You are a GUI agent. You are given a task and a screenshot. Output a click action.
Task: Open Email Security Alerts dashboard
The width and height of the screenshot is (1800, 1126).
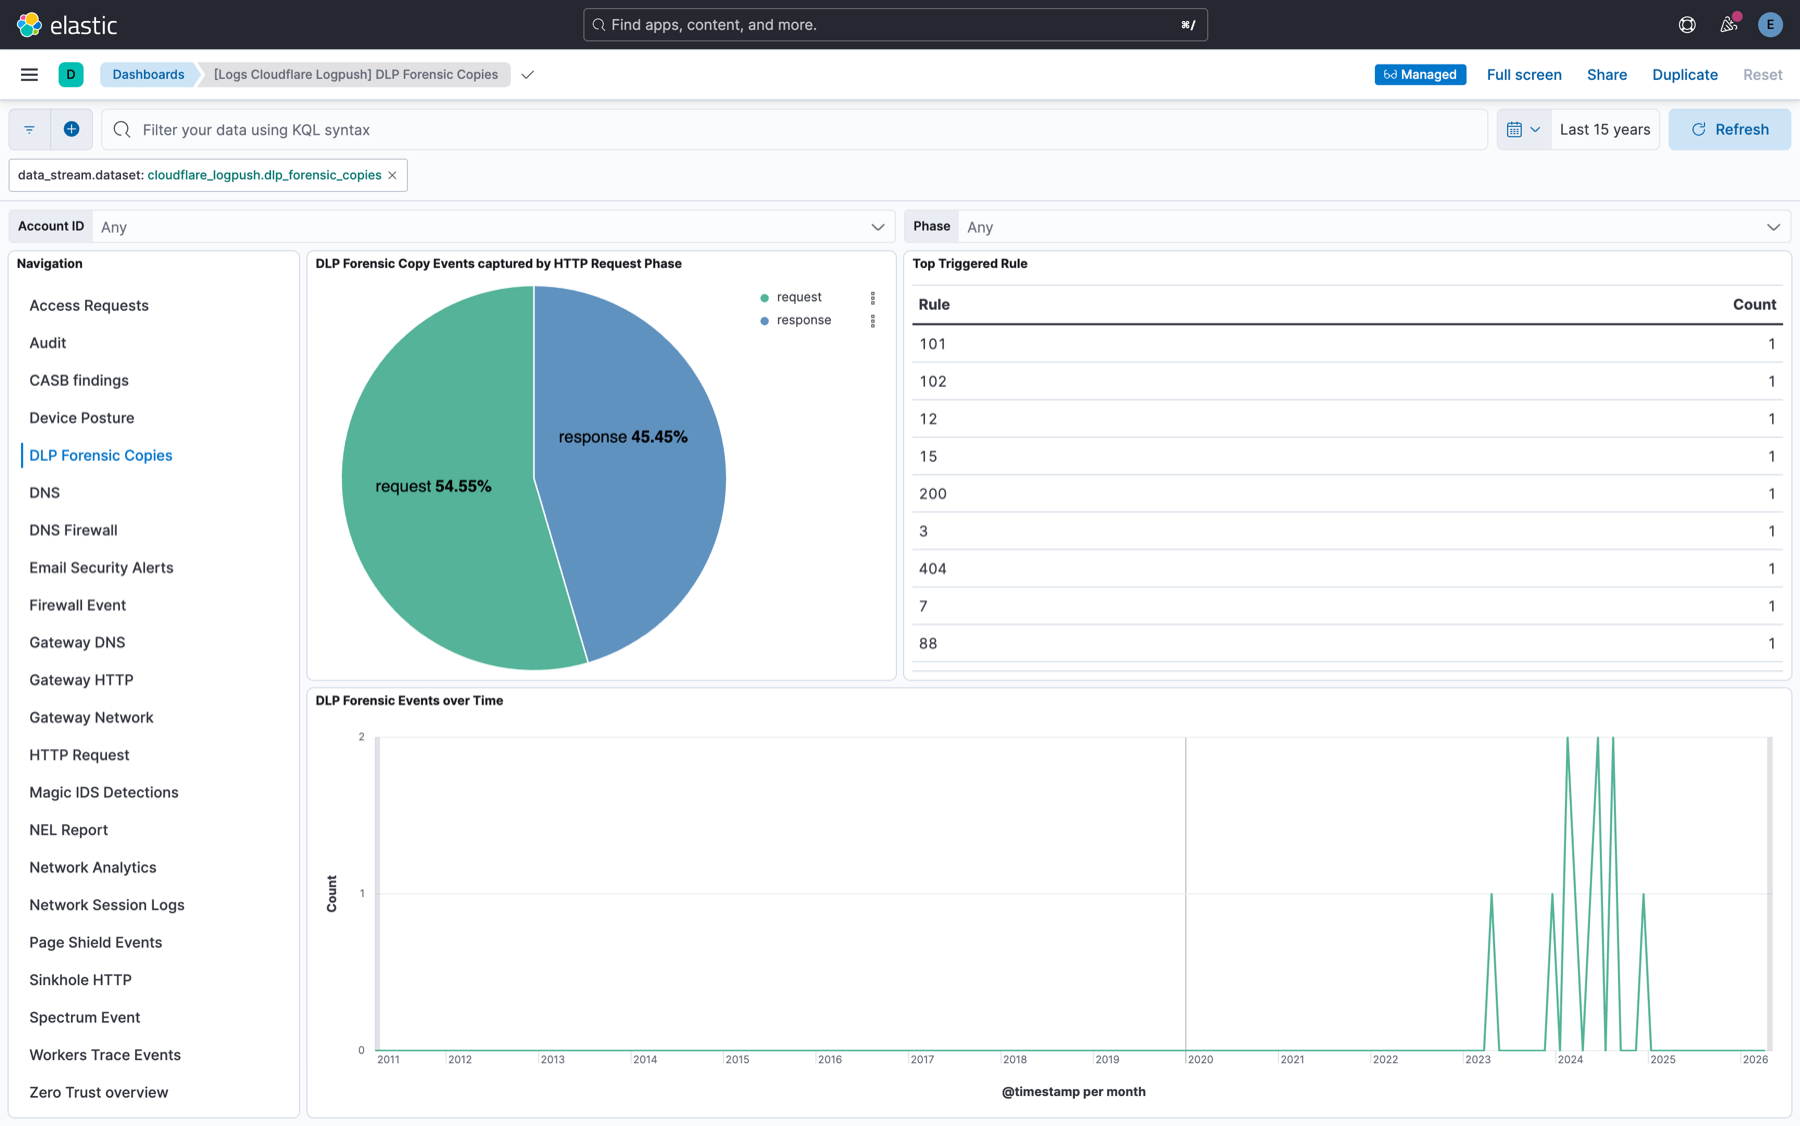click(101, 568)
